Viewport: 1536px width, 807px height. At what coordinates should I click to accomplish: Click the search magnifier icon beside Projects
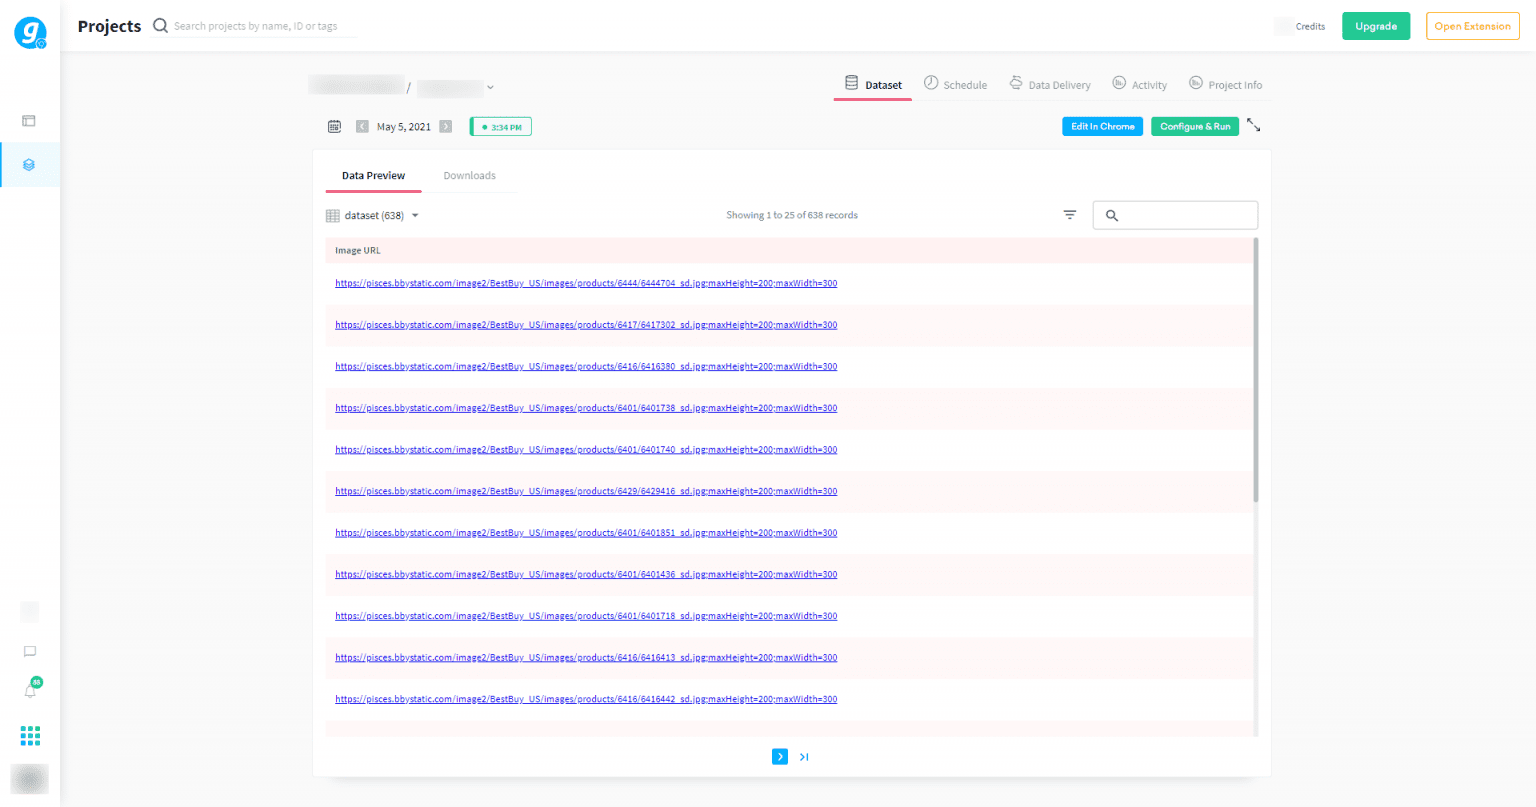160,26
